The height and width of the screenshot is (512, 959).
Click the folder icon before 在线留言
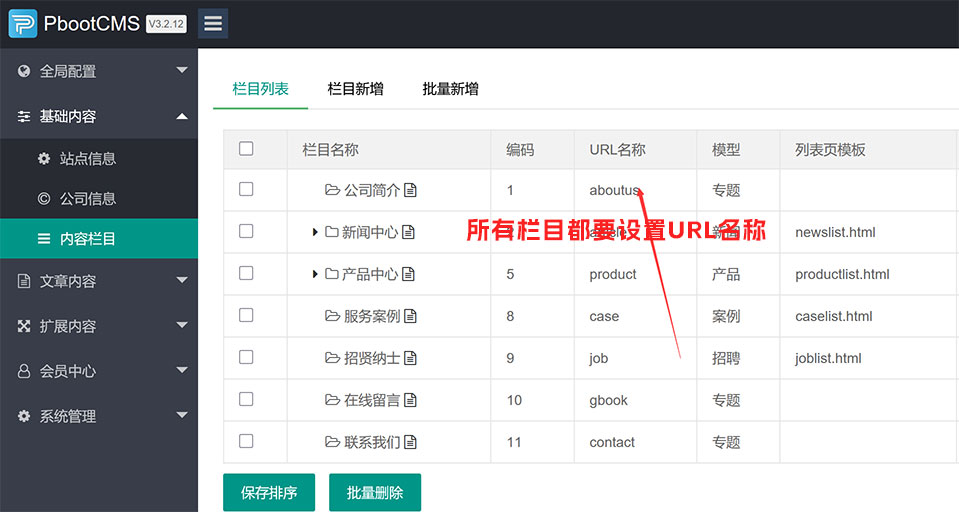(x=332, y=400)
